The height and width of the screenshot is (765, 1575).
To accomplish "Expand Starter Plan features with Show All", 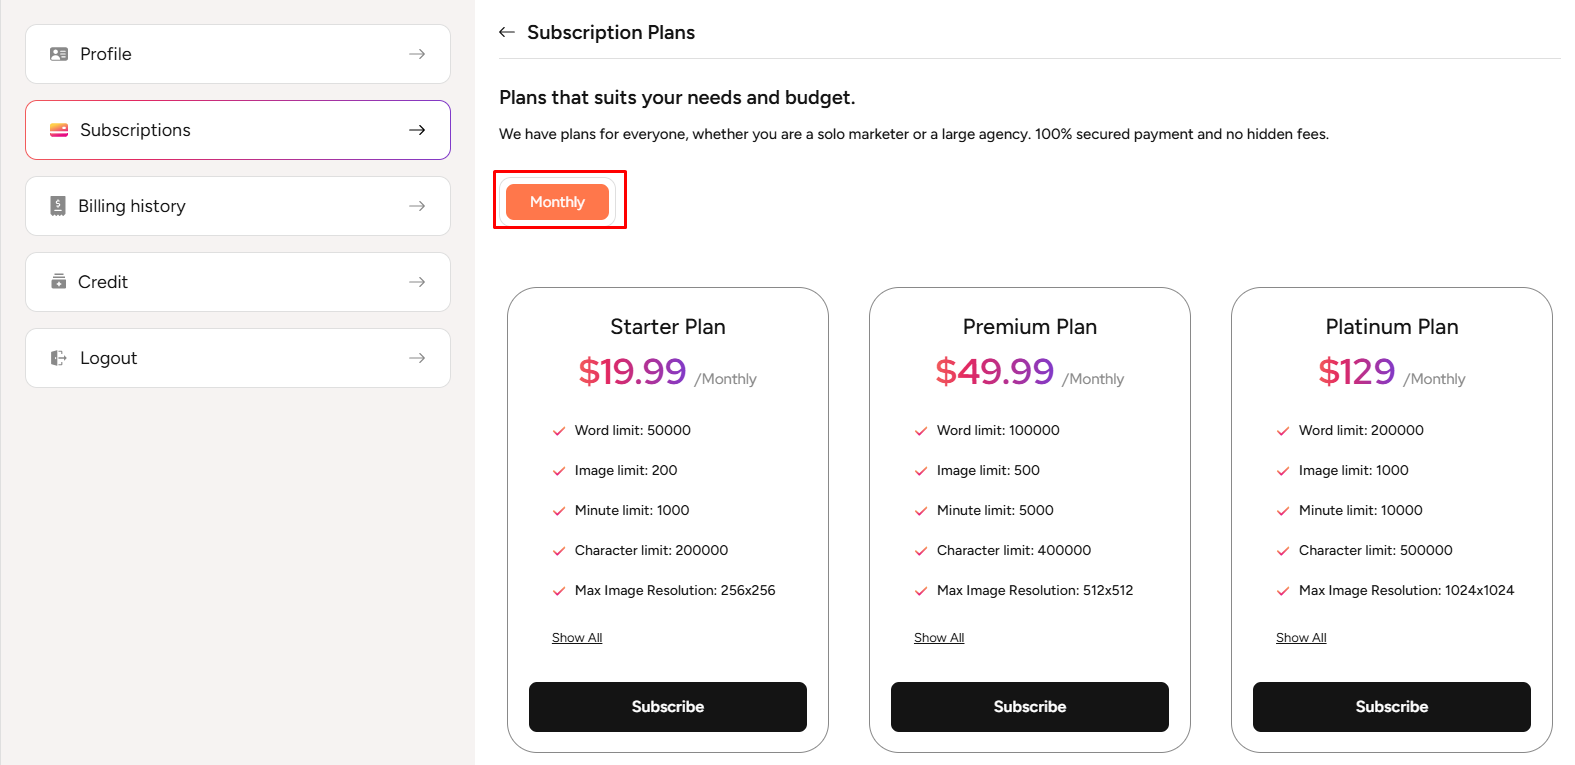I will pos(577,638).
